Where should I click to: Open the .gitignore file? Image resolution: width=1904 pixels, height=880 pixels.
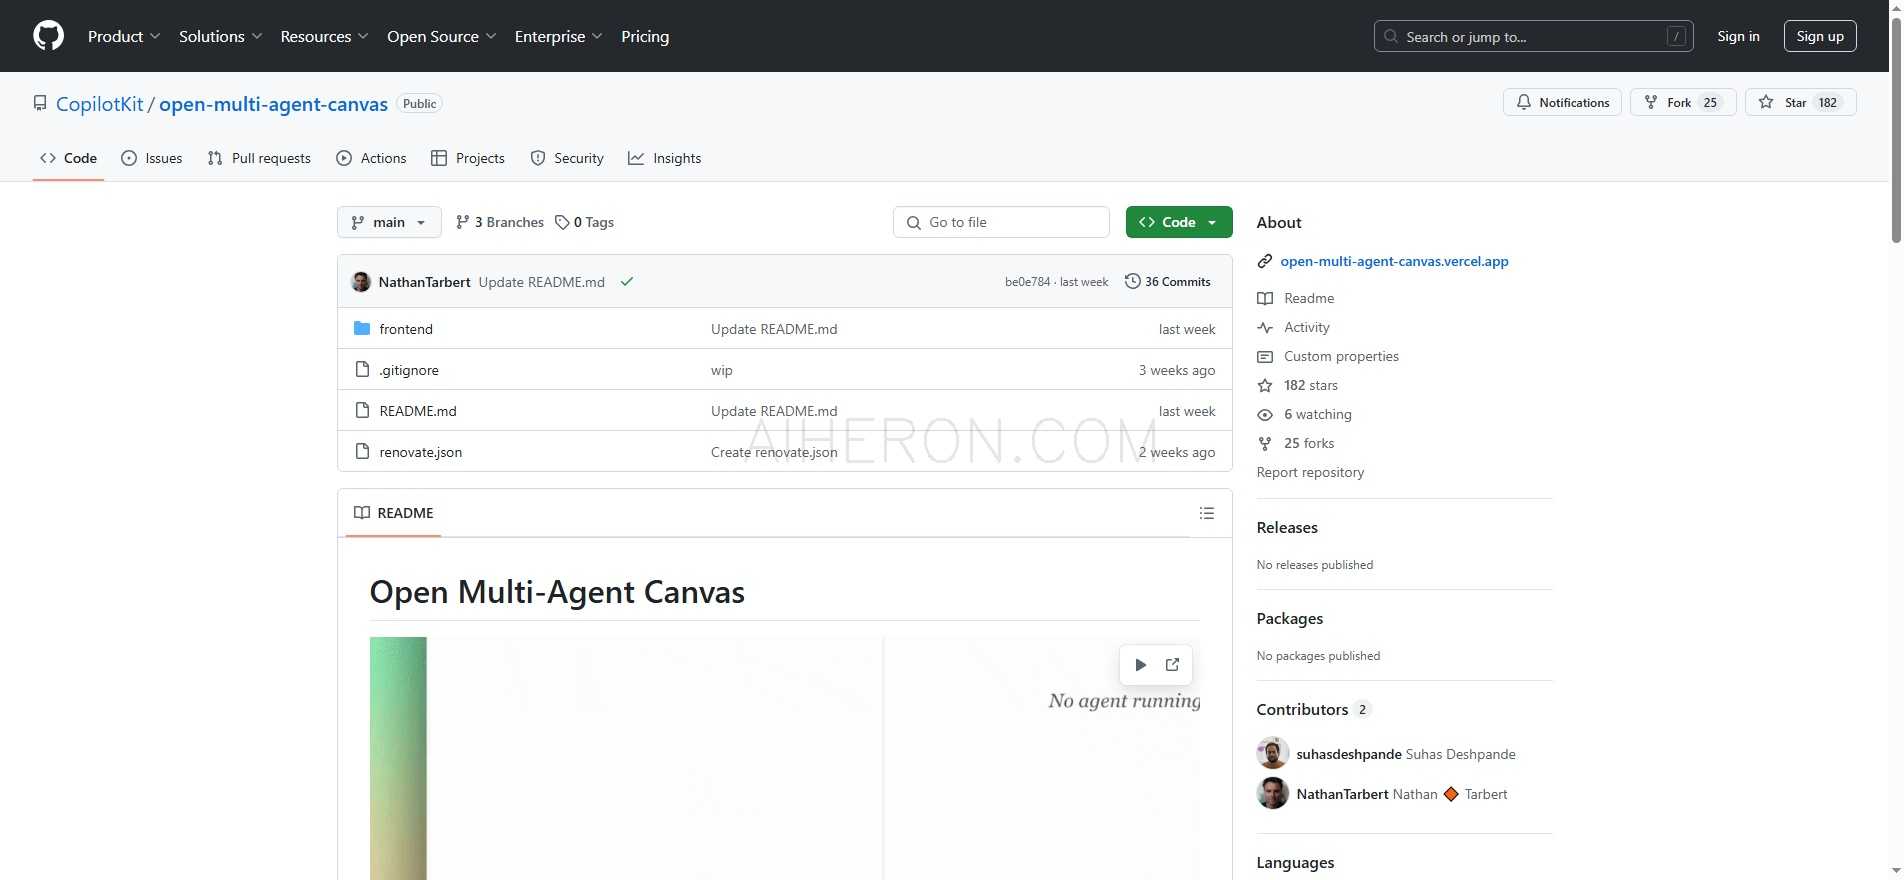409,370
